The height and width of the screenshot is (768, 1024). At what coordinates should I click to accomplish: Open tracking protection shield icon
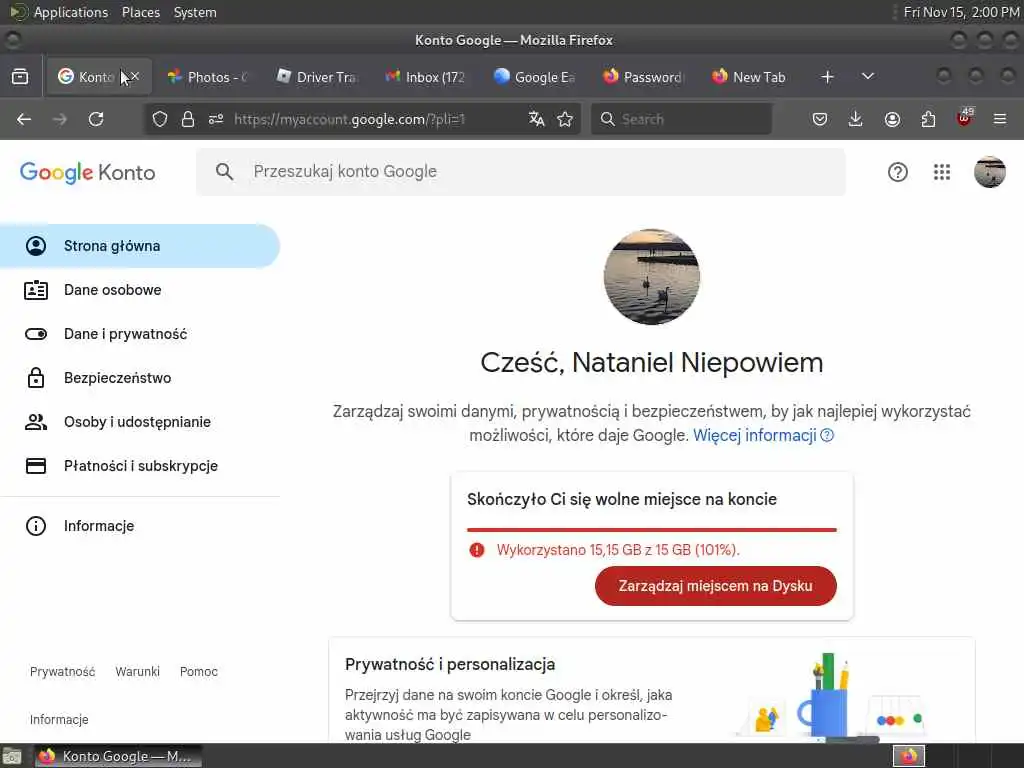coord(160,119)
